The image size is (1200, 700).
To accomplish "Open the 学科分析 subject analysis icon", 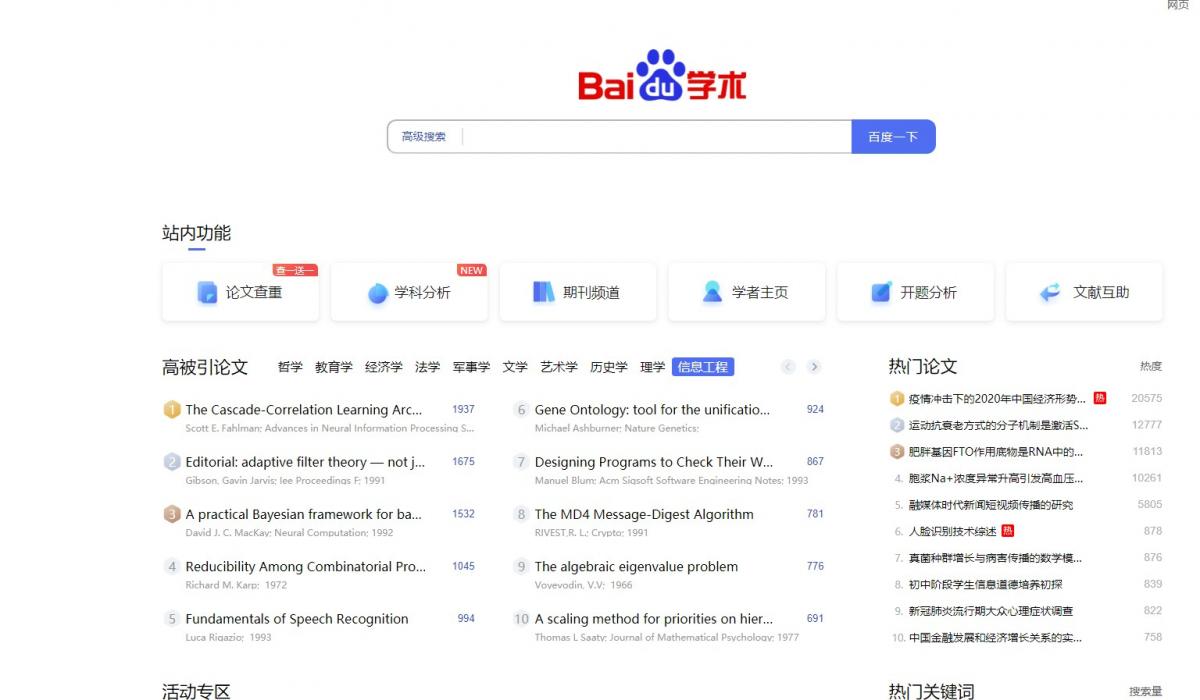I will (x=377, y=293).
